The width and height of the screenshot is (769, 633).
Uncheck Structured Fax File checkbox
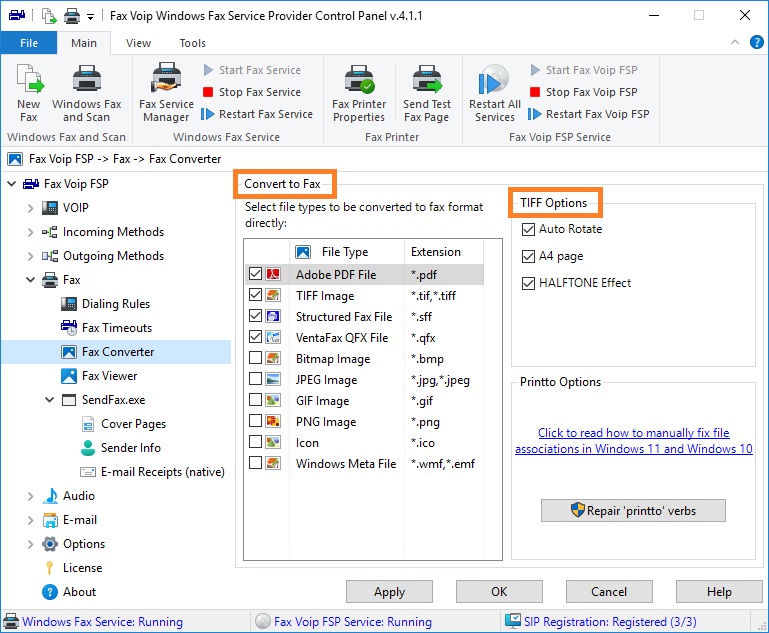click(x=255, y=316)
